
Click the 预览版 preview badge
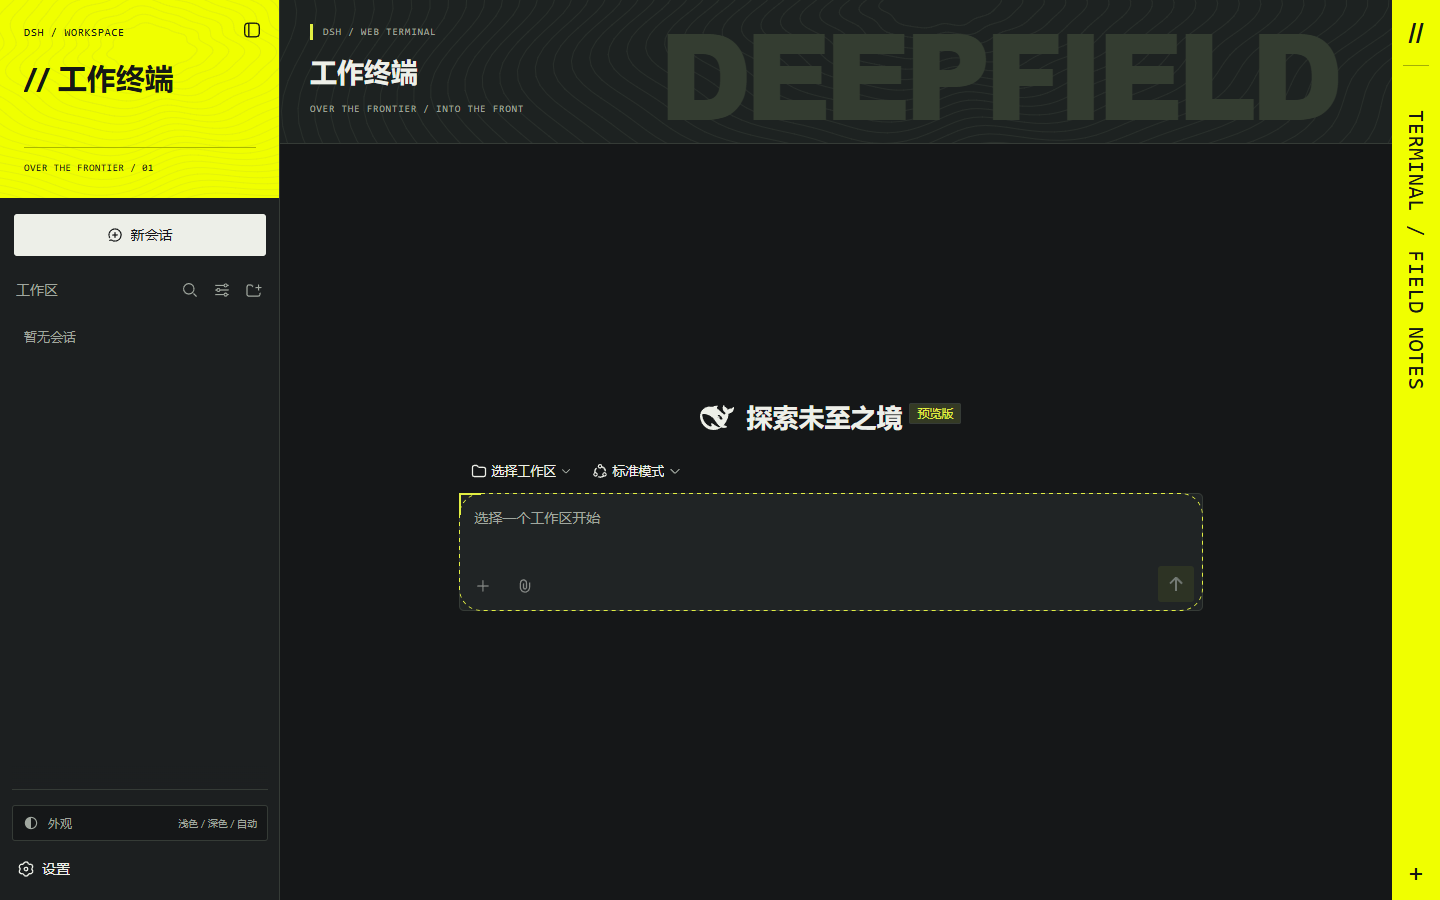[935, 414]
